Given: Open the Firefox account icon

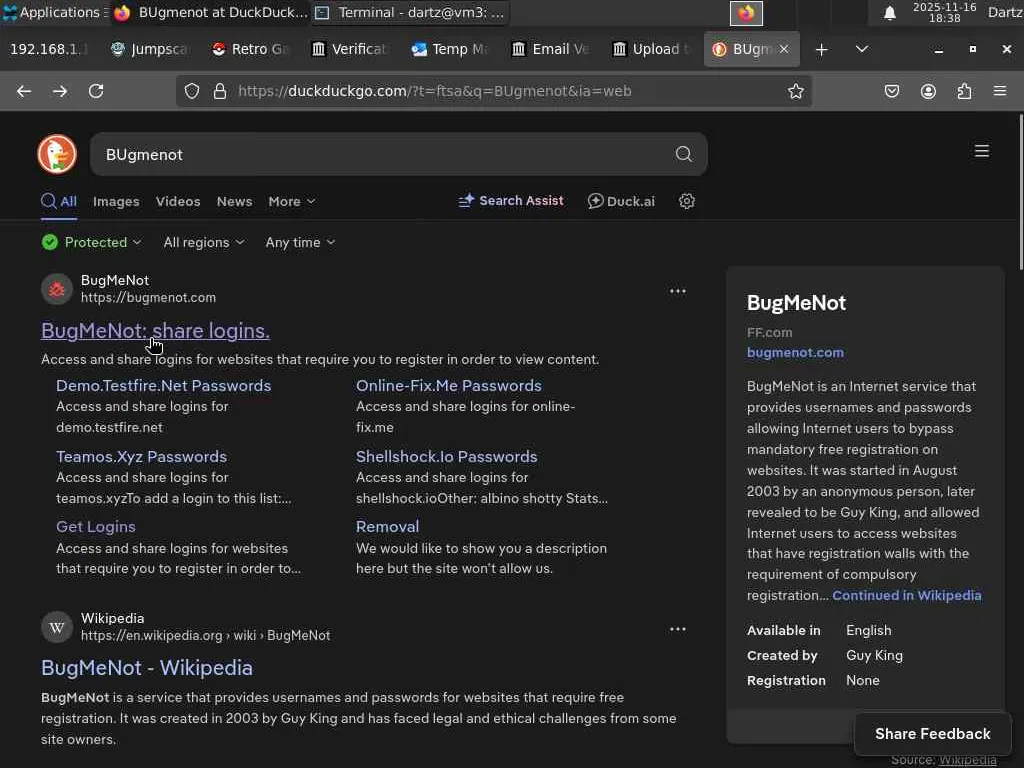Looking at the screenshot, I should tap(928, 91).
